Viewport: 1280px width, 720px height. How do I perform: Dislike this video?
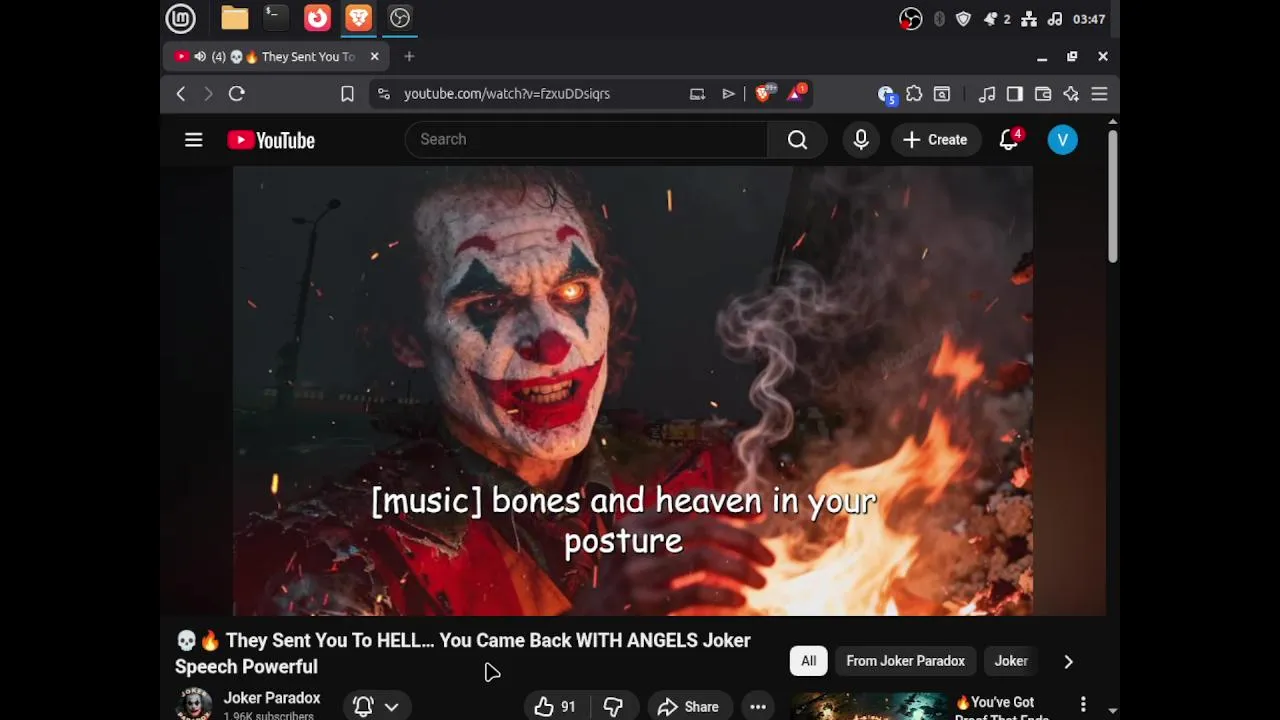(x=613, y=706)
